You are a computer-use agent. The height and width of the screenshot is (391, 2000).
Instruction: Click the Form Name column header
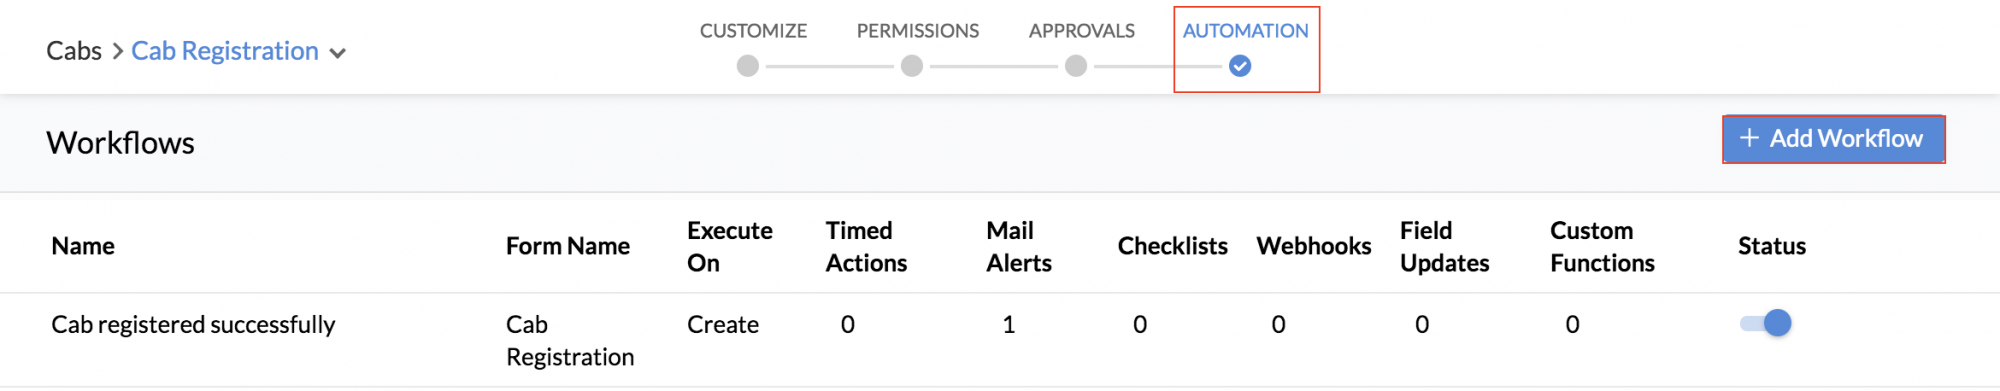[567, 246]
